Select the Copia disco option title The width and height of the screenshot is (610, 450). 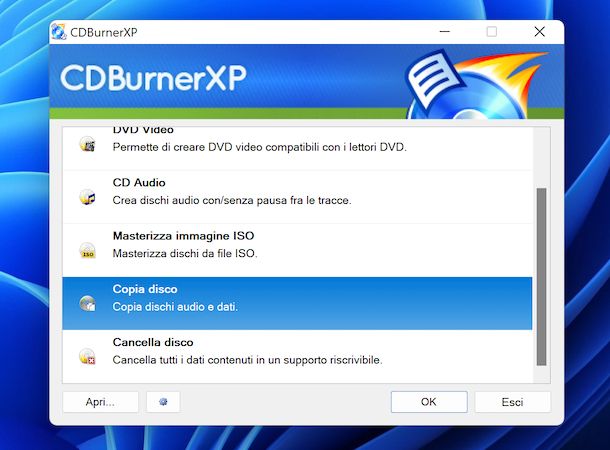145,289
